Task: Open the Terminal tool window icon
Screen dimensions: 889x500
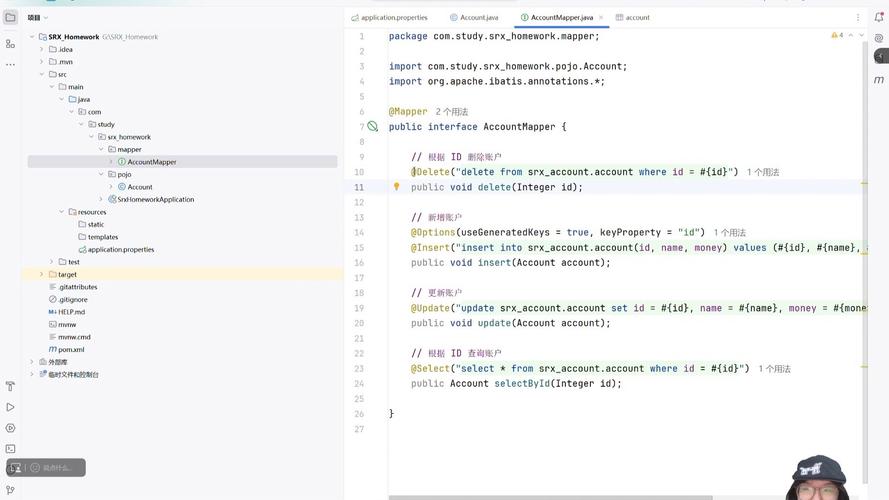Action: click(x=10, y=449)
